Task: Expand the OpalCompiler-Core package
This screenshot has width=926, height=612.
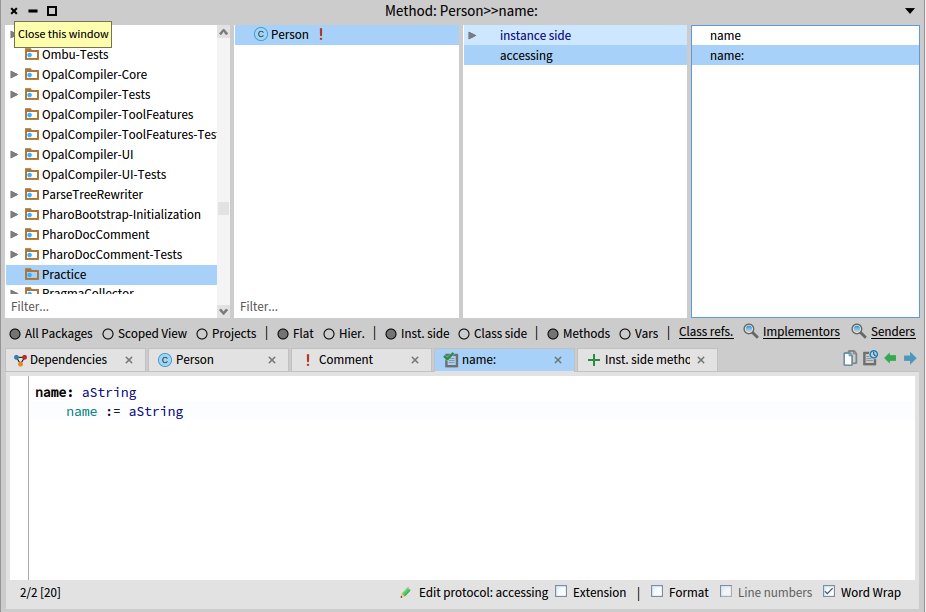Action: click(14, 75)
